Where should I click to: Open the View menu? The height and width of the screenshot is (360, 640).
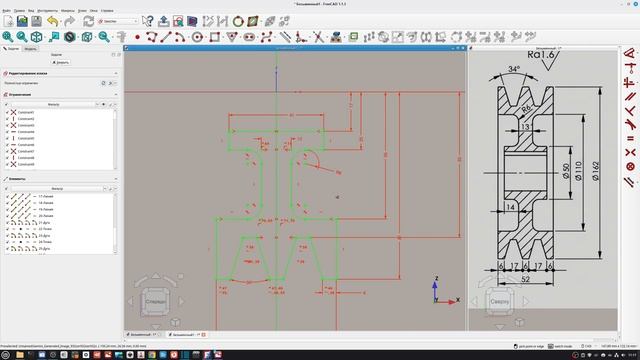point(31,11)
